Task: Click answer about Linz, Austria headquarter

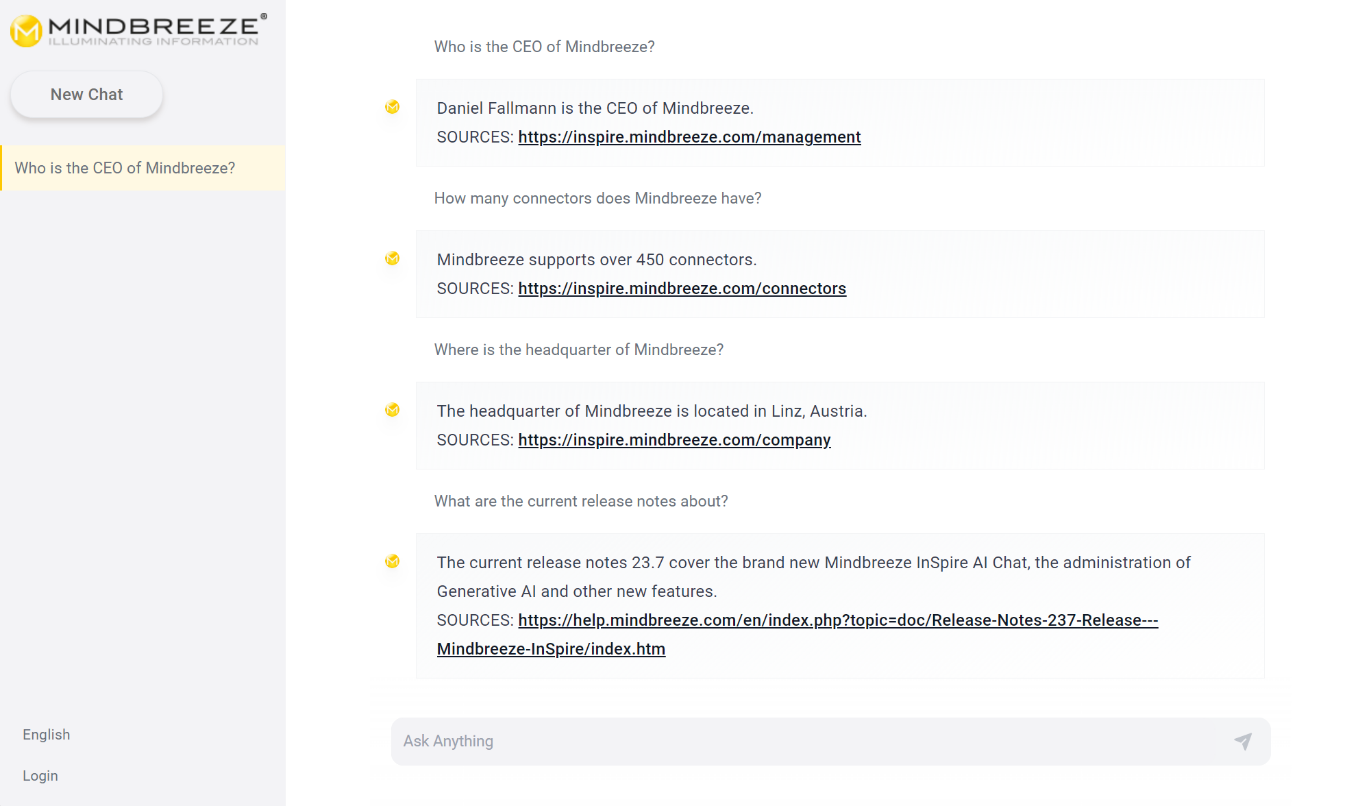Action: (x=652, y=411)
